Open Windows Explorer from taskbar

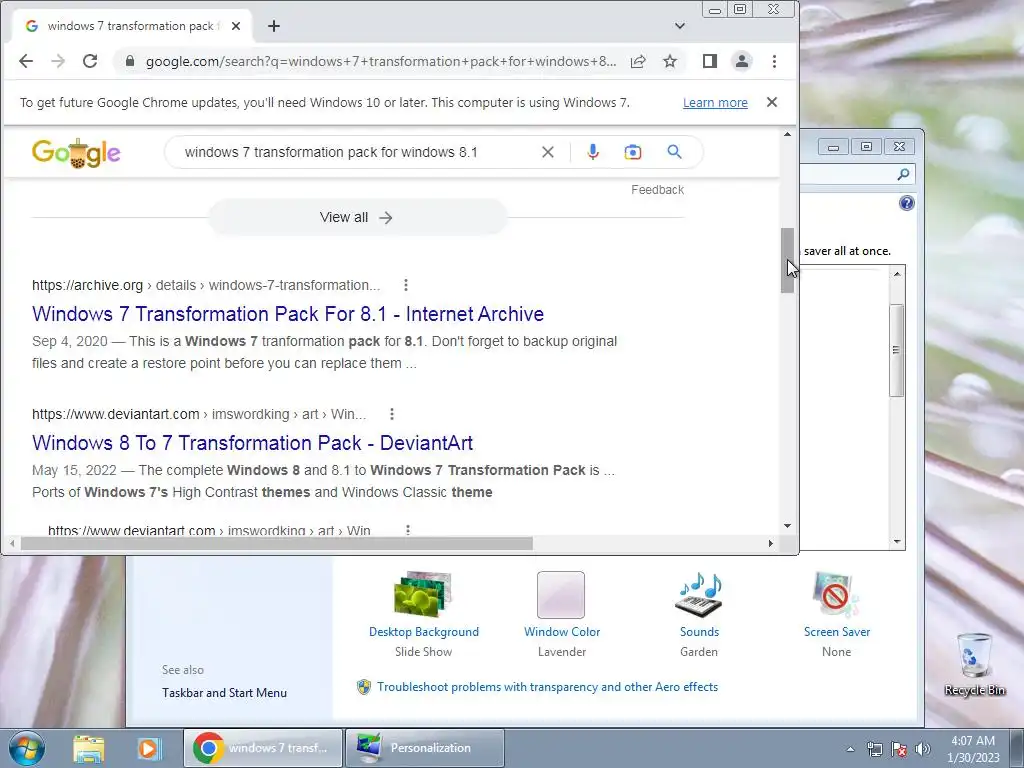pos(89,748)
